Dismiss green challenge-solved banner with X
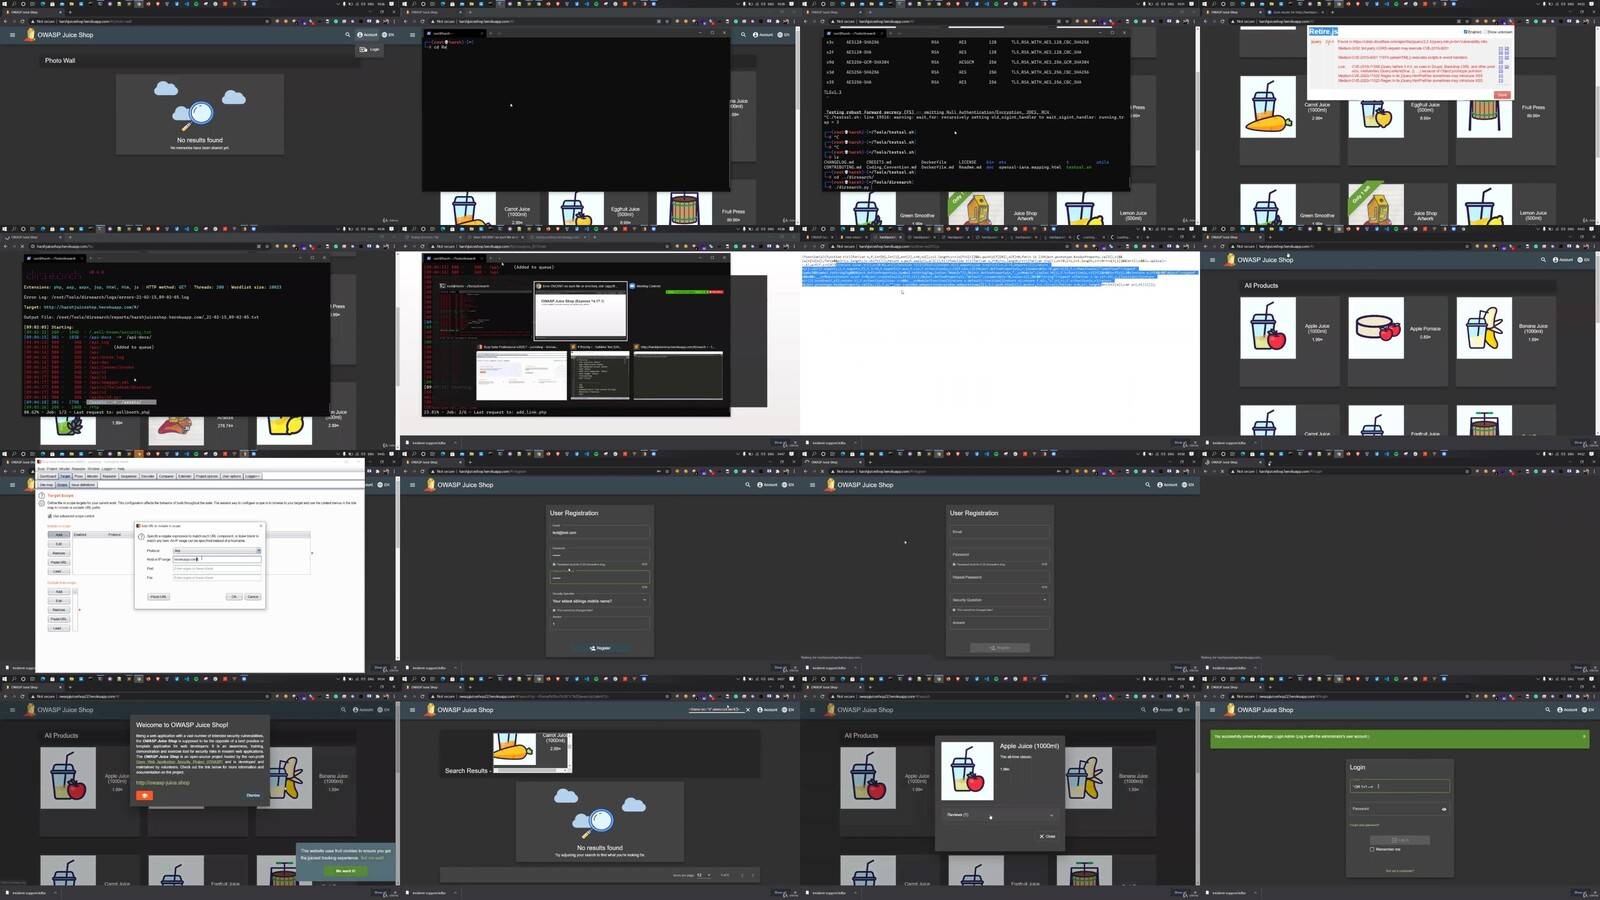 point(1583,736)
